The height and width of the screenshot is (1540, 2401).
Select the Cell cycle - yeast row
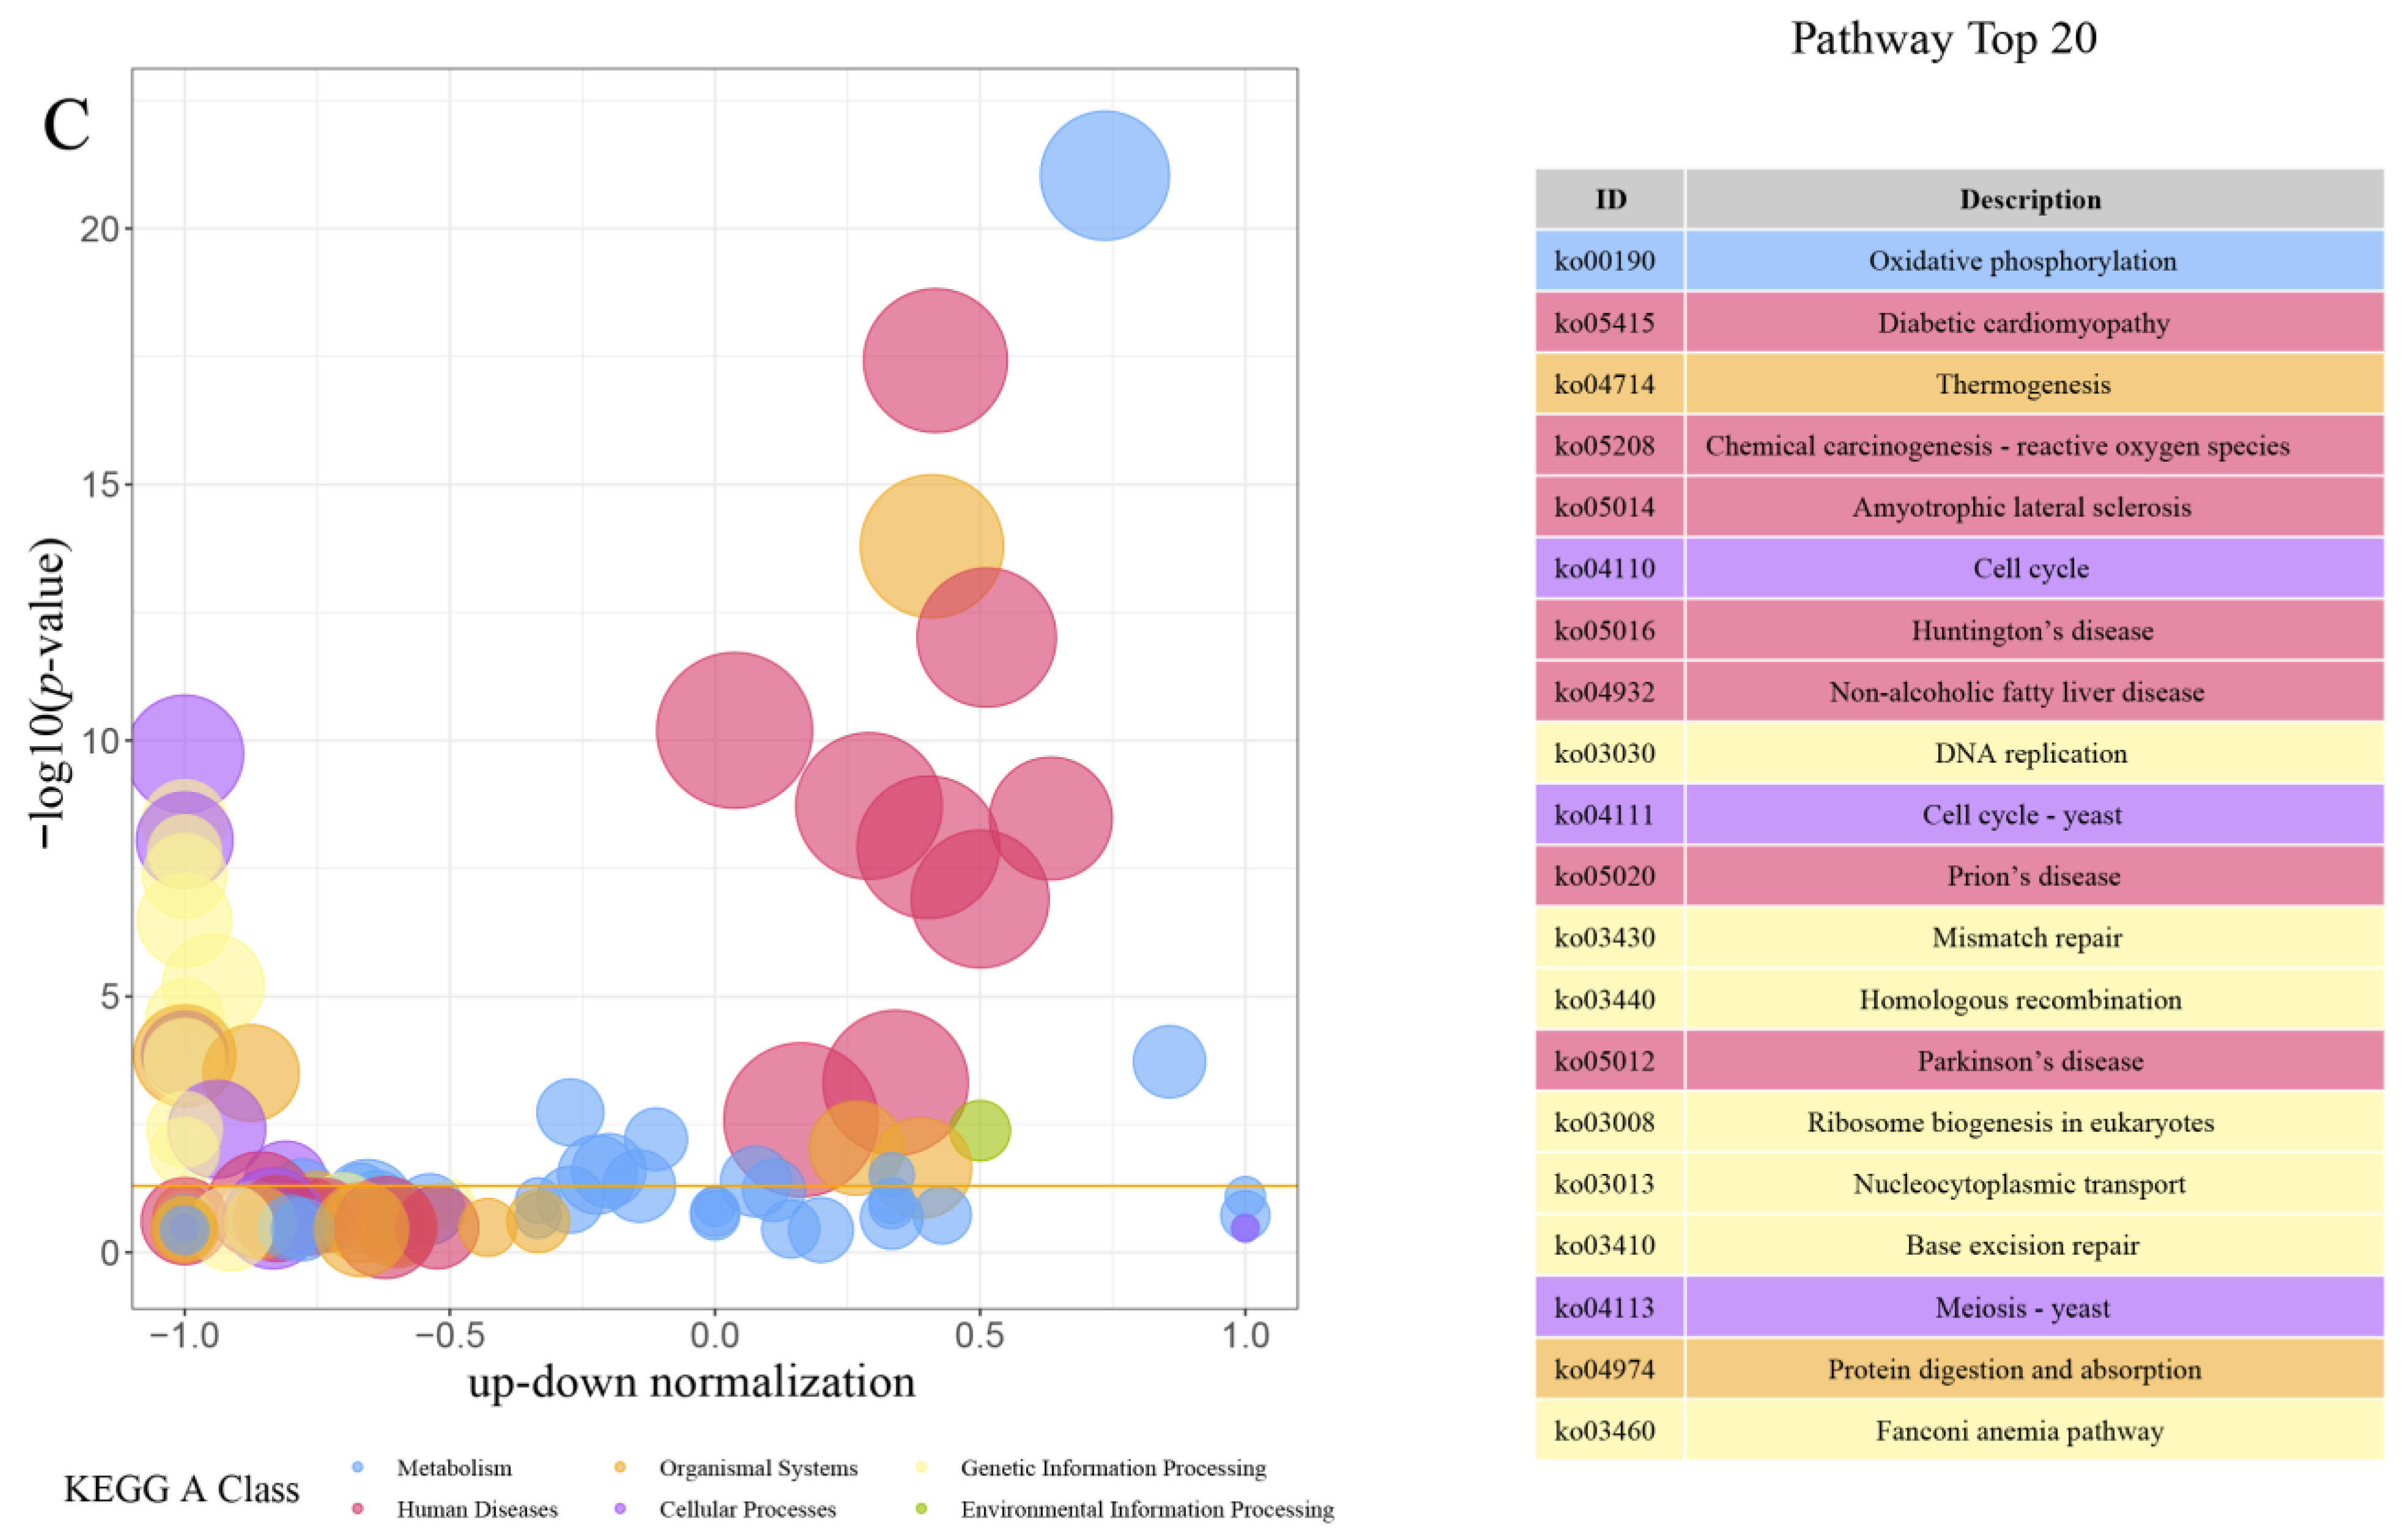(2022, 815)
